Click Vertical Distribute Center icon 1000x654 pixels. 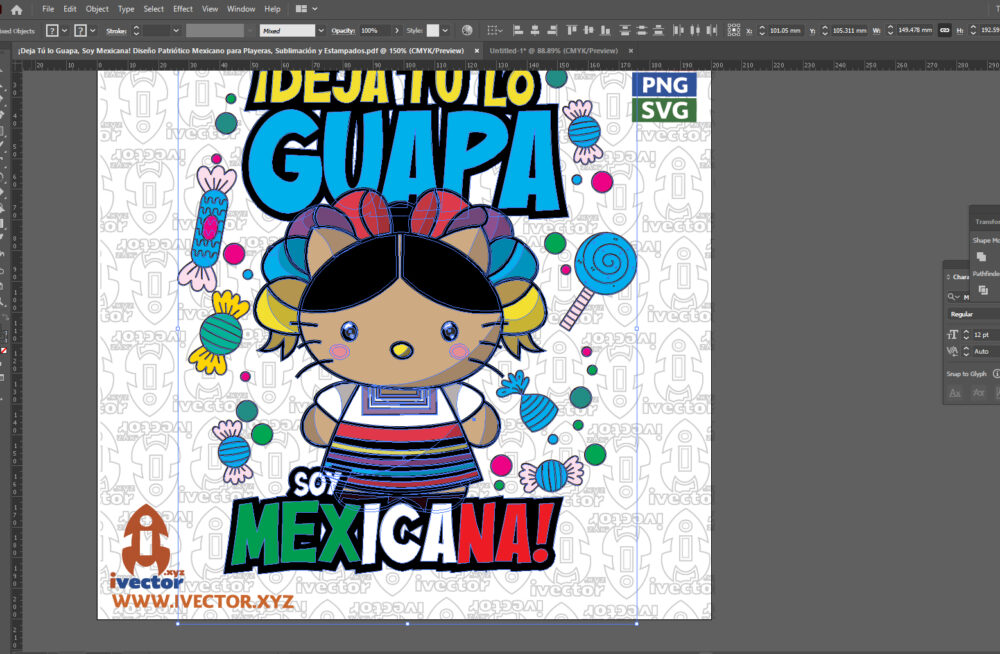tap(642, 30)
